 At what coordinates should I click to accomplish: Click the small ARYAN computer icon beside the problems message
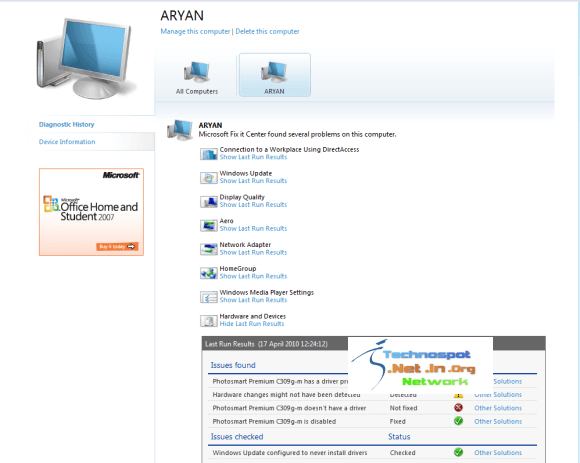click(x=180, y=130)
